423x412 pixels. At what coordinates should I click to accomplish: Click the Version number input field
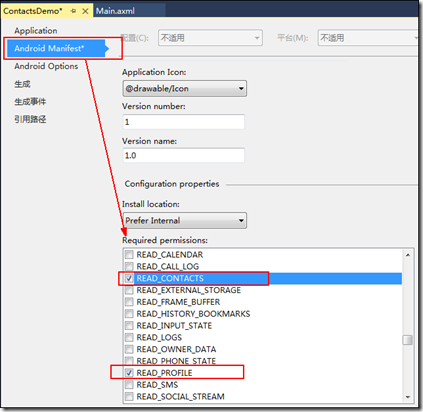point(184,122)
